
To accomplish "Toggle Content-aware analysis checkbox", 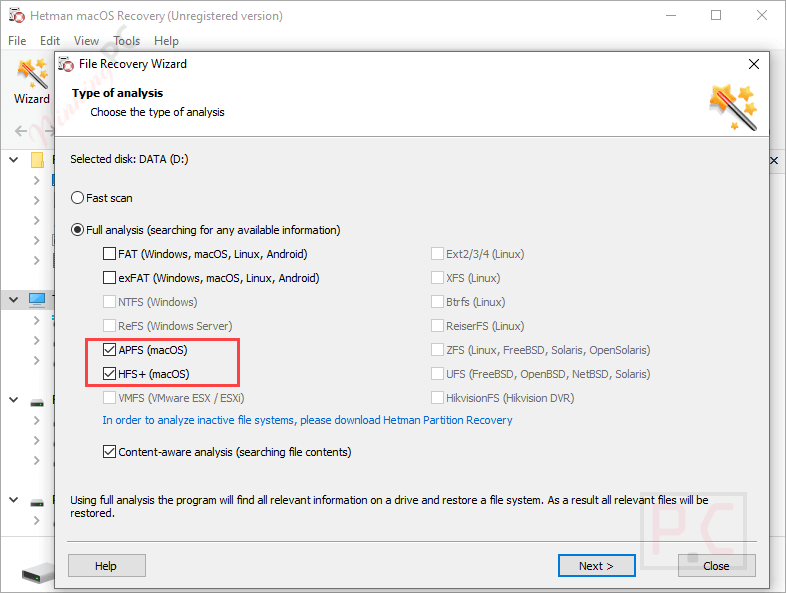I will [x=109, y=452].
